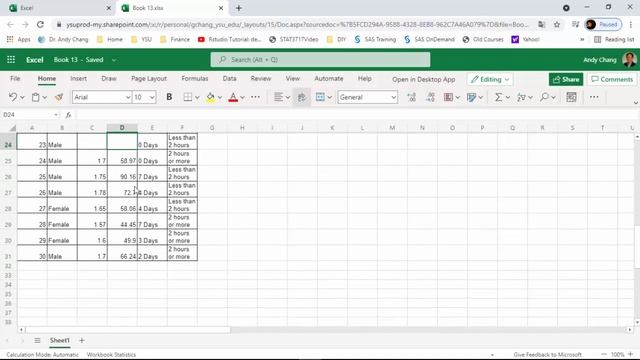Expand the Book 13 title chevron
640x360 pixels.
114,60
